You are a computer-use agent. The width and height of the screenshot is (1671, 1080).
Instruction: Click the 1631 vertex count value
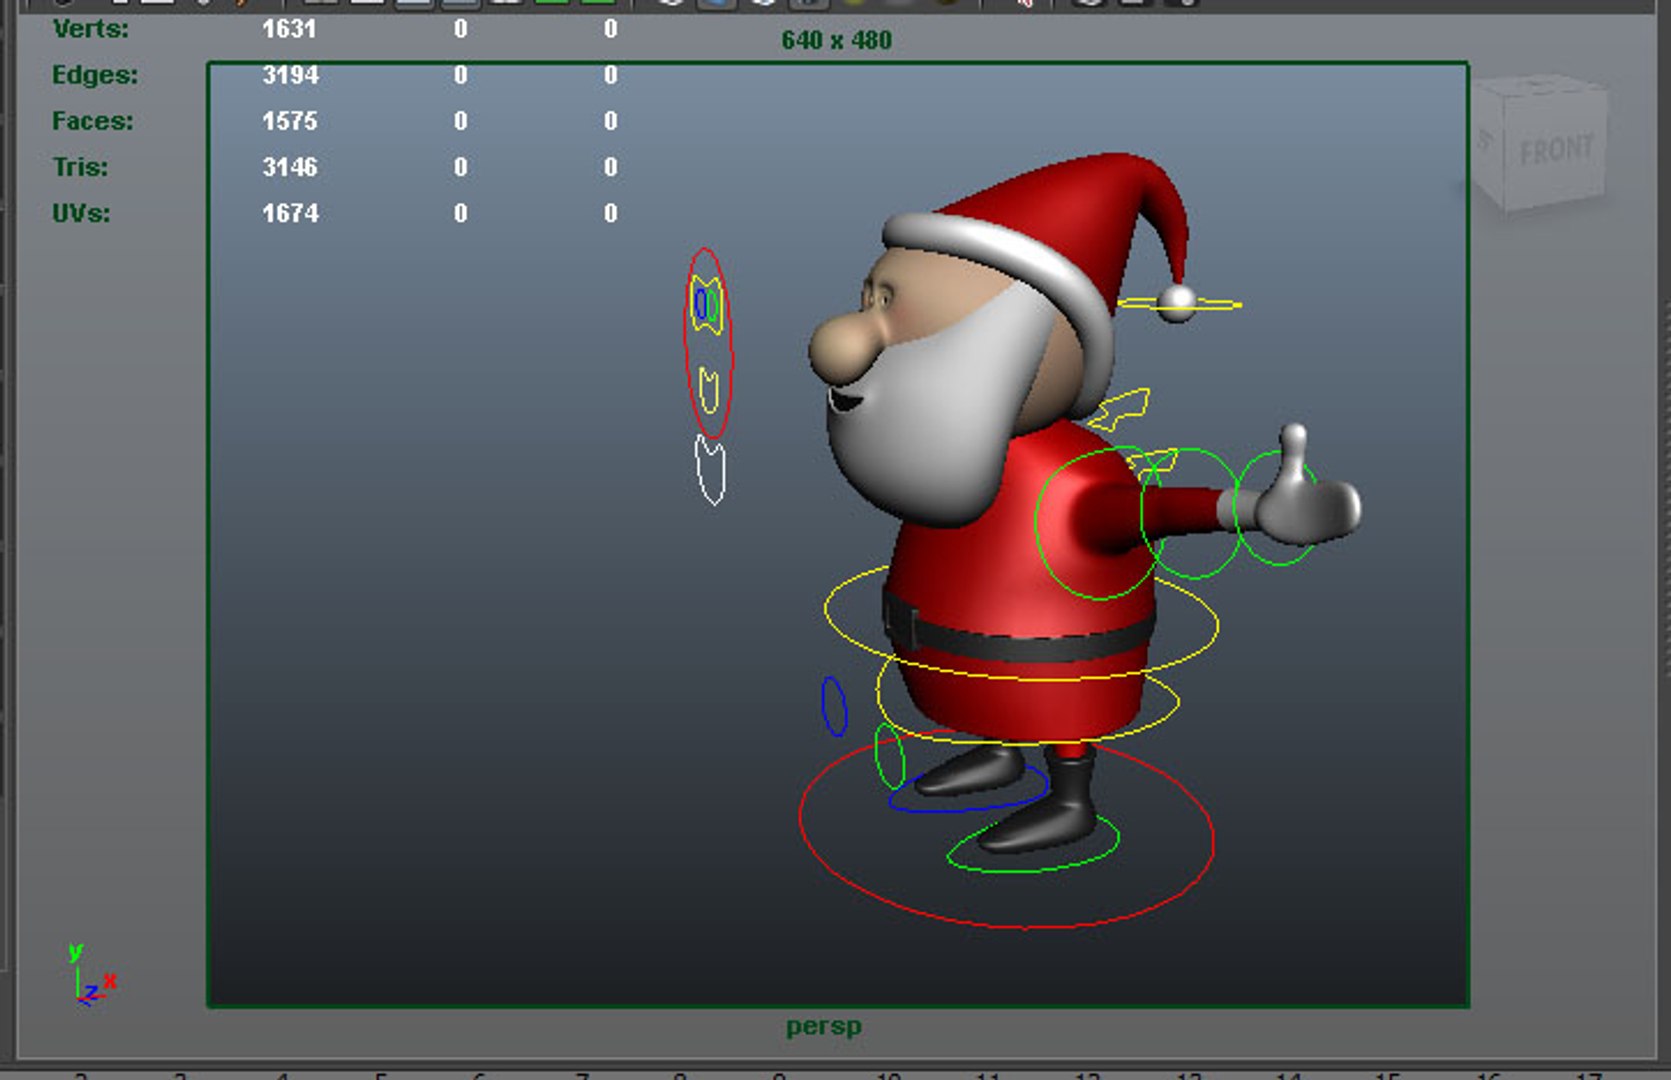coord(289,29)
